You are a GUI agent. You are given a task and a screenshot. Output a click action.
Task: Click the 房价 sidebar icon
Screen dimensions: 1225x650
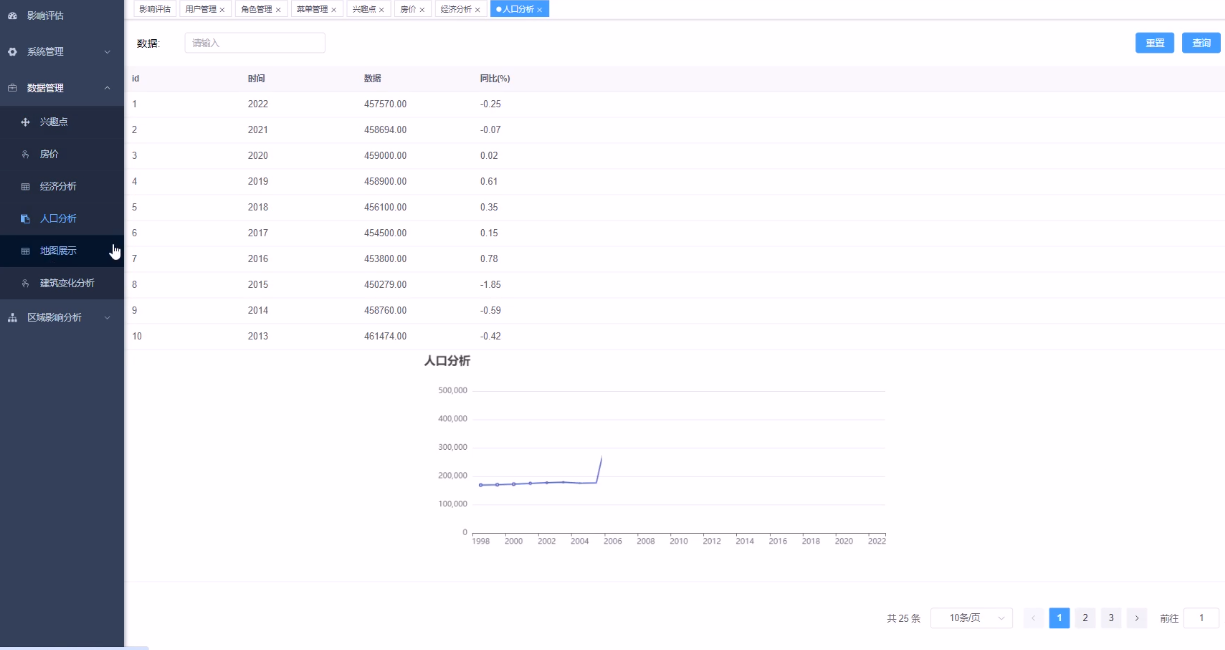pos(25,155)
